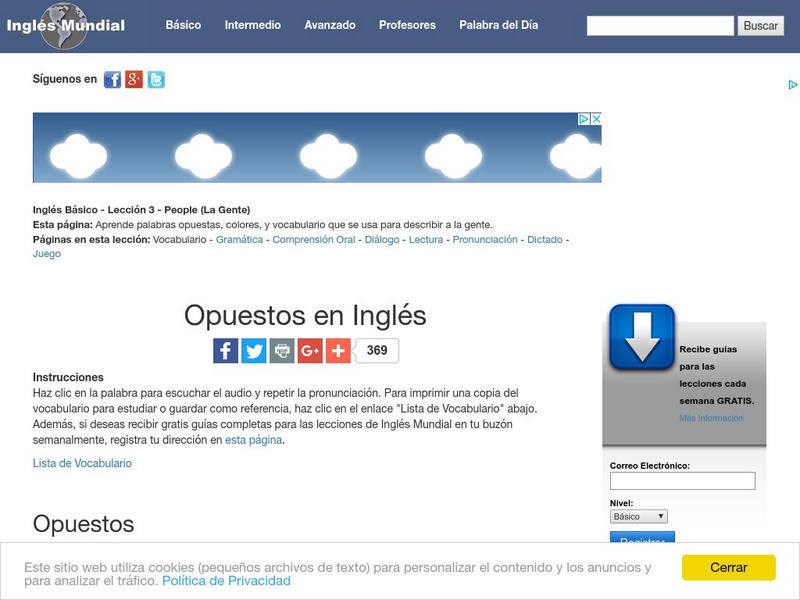Image resolution: width=800 pixels, height=600 pixels.
Task: Open the Pronunciación lesson link
Action: click(x=485, y=239)
